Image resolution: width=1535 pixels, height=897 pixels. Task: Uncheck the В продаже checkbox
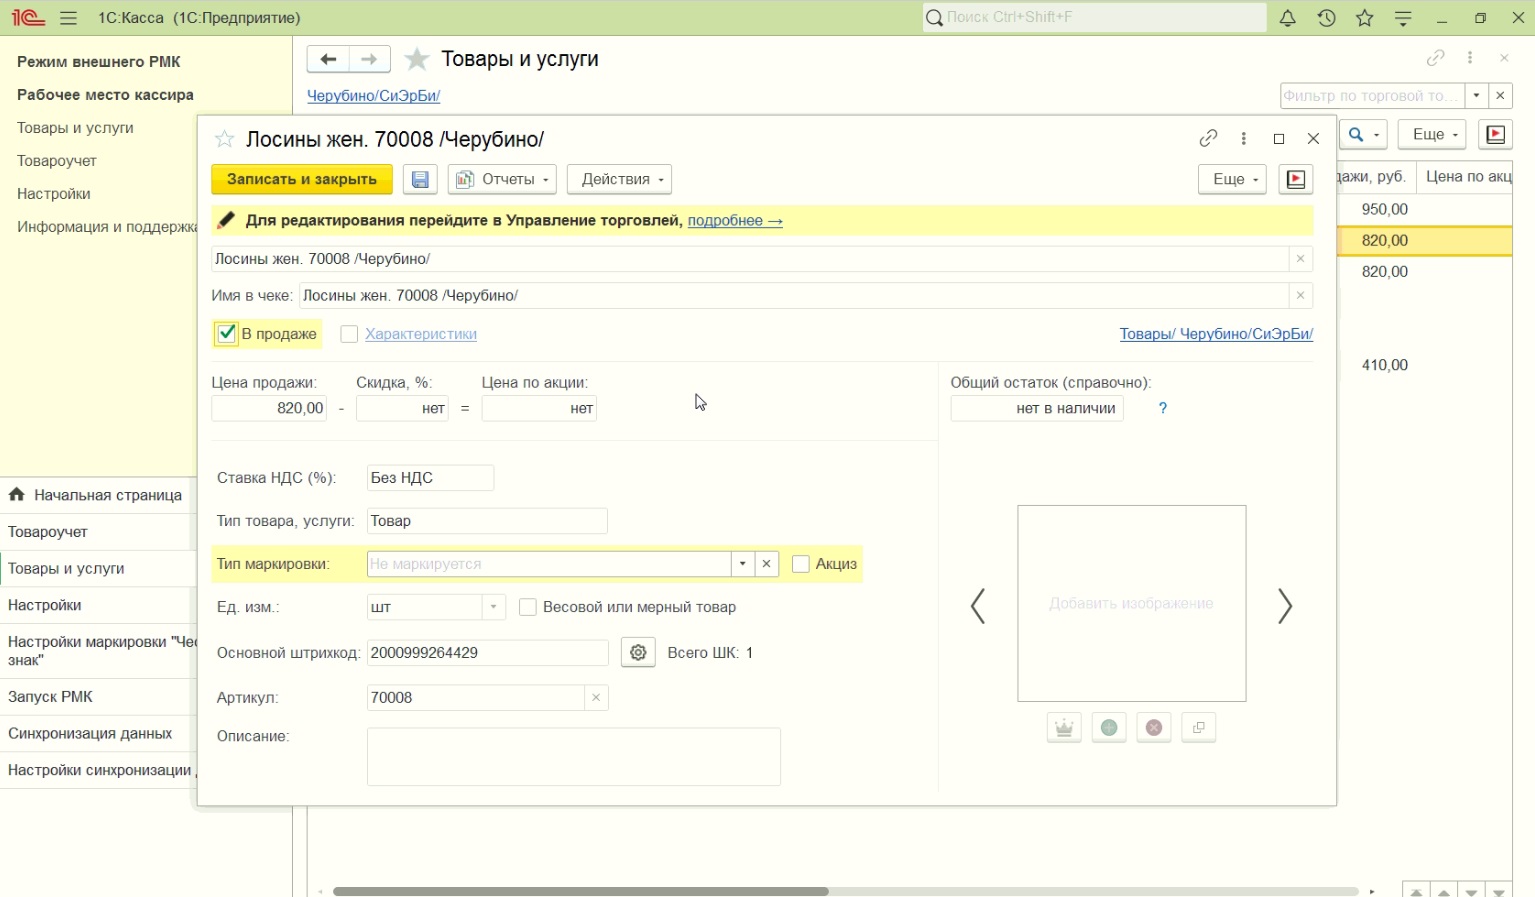pyautogui.click(x=227, y=333)
